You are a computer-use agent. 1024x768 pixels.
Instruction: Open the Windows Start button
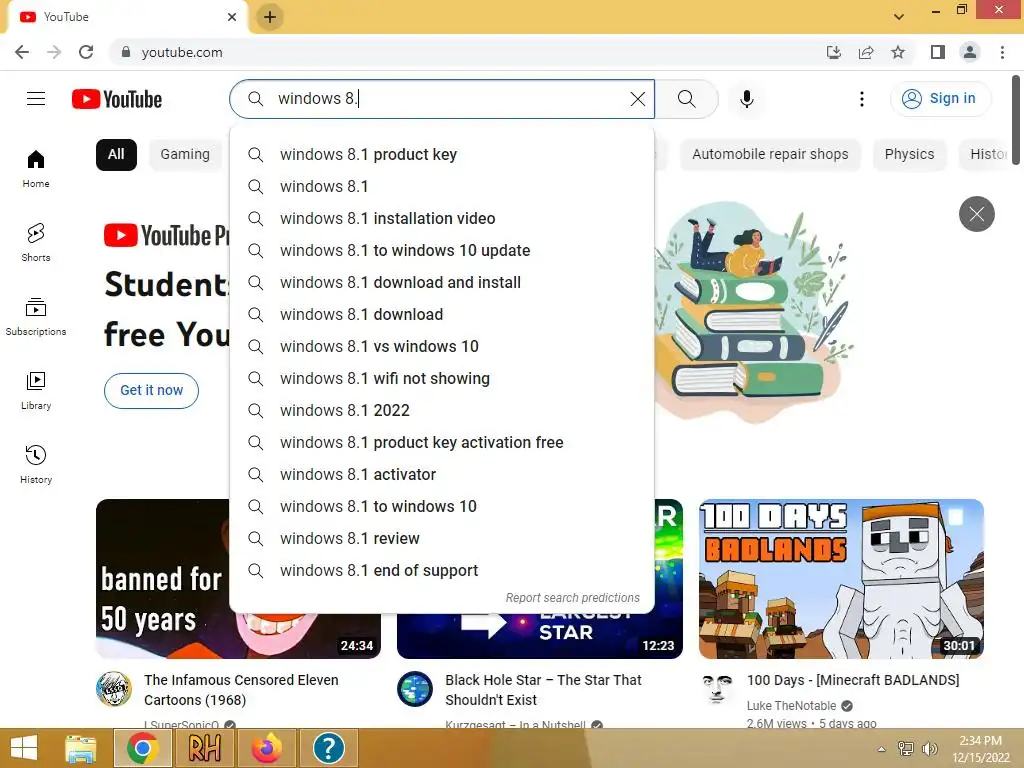coord(24,748)
